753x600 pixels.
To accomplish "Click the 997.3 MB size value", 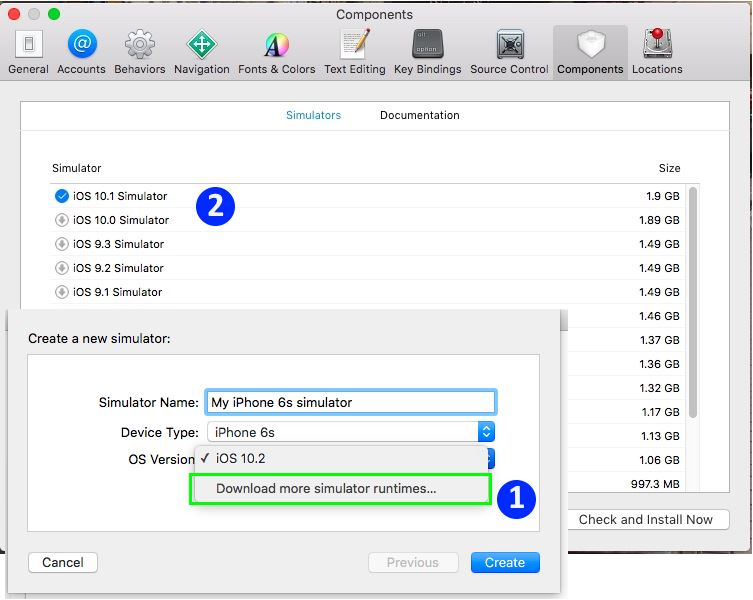I will click(x=655, y=484).
